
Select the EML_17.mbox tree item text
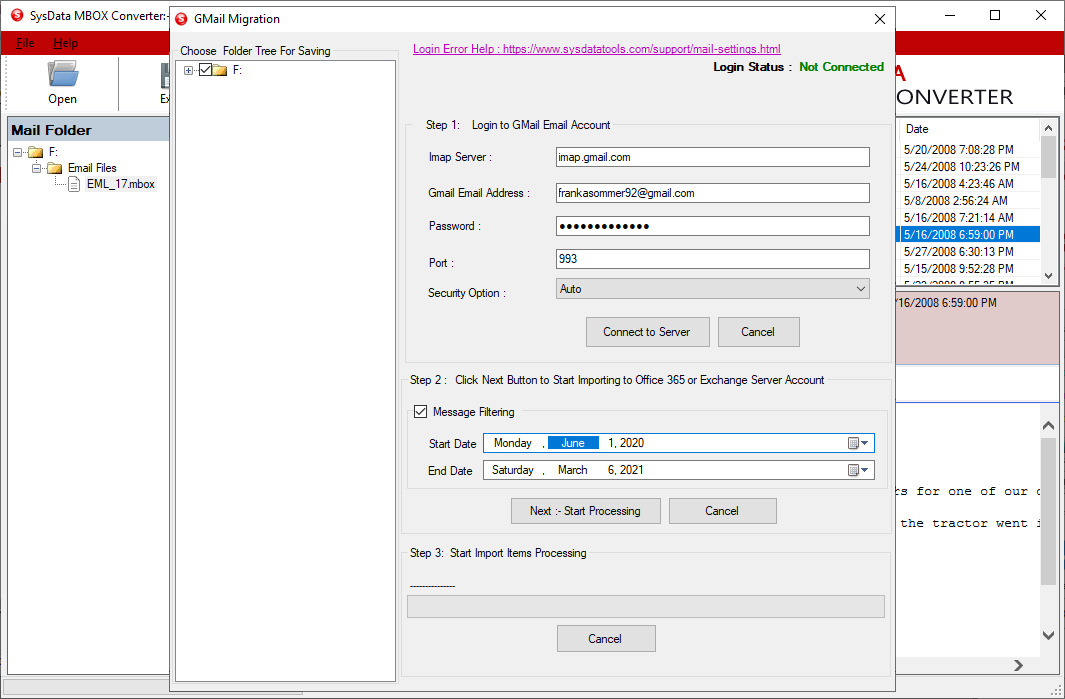[x=121, y=184]
